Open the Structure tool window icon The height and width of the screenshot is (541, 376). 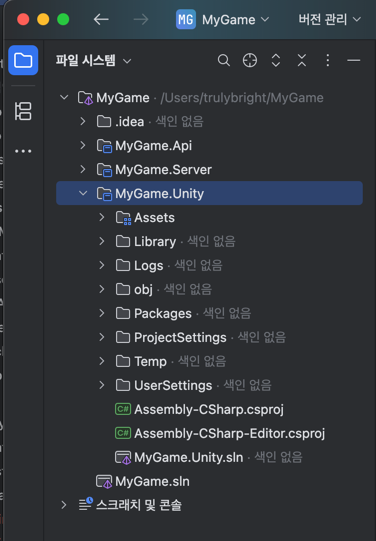(23, 111)
